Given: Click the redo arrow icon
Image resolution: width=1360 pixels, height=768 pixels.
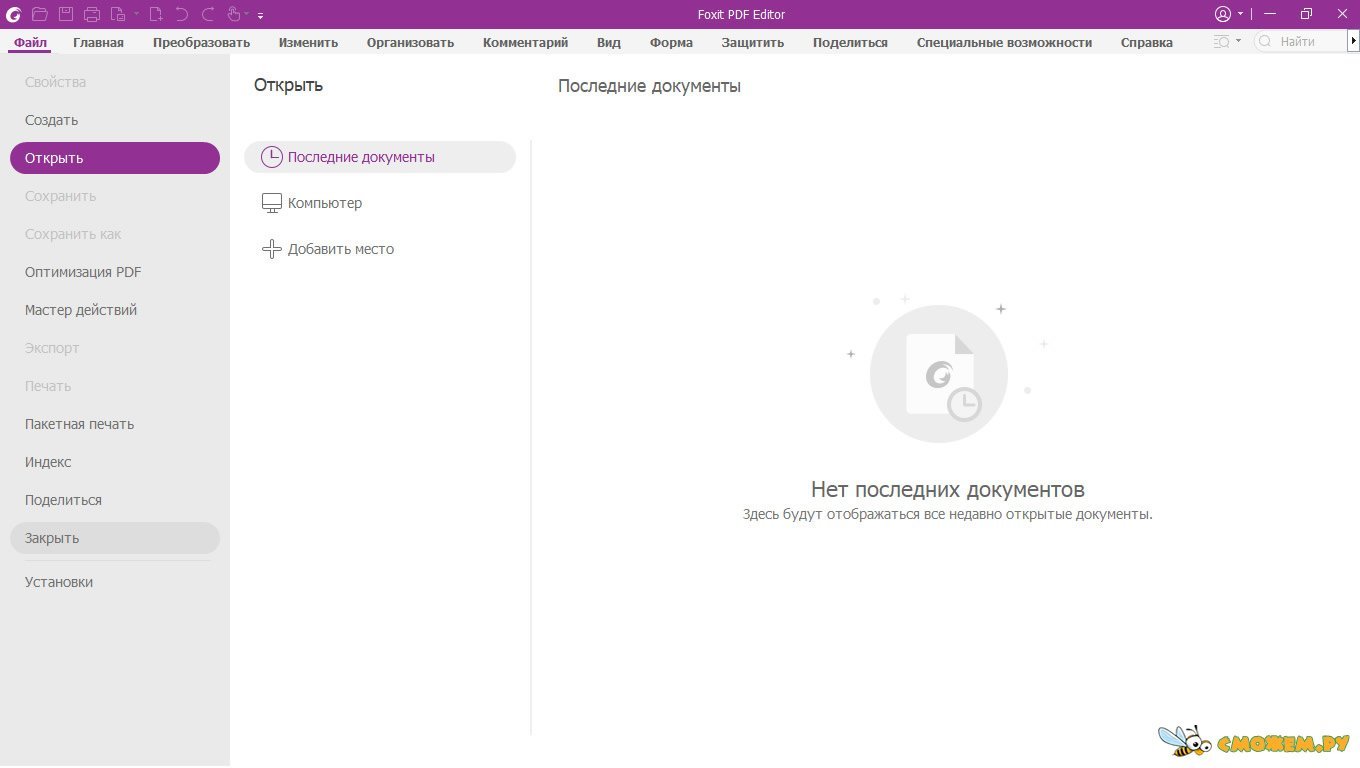Looking at the screenshot, I should [x=208, y=14].
